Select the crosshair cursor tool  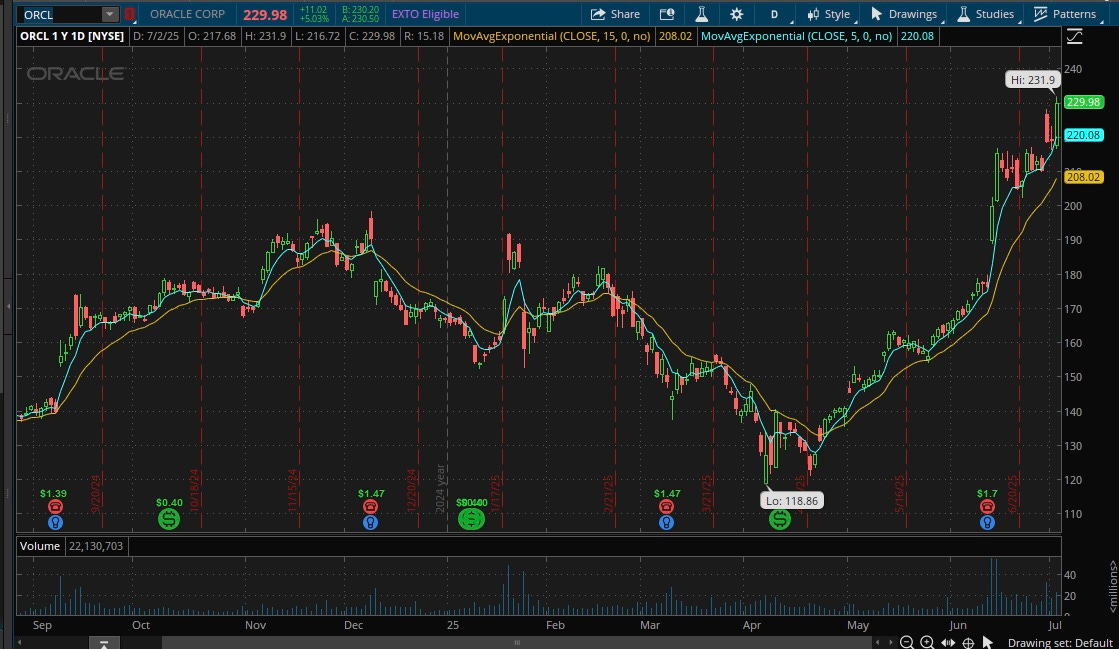coord(968,643)
